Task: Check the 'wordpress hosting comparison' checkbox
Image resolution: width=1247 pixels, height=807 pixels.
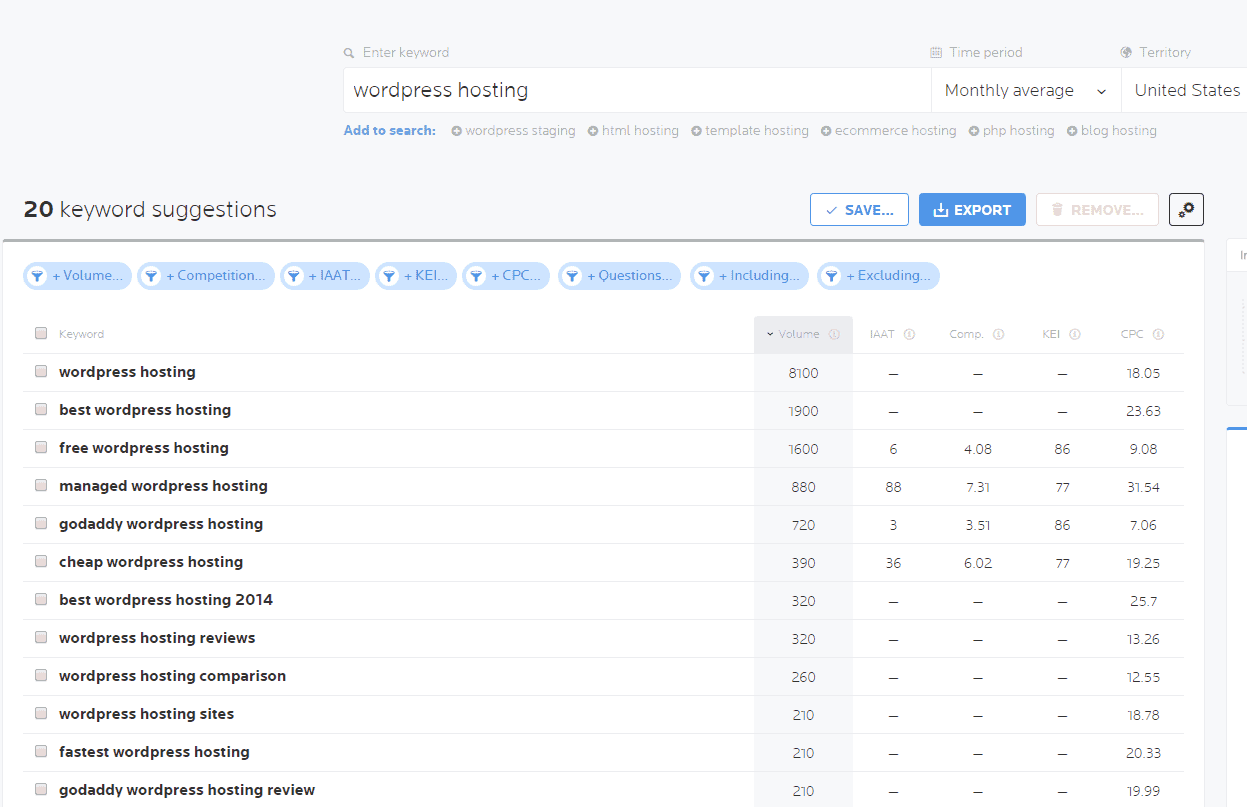Action: tap(41, 675)
